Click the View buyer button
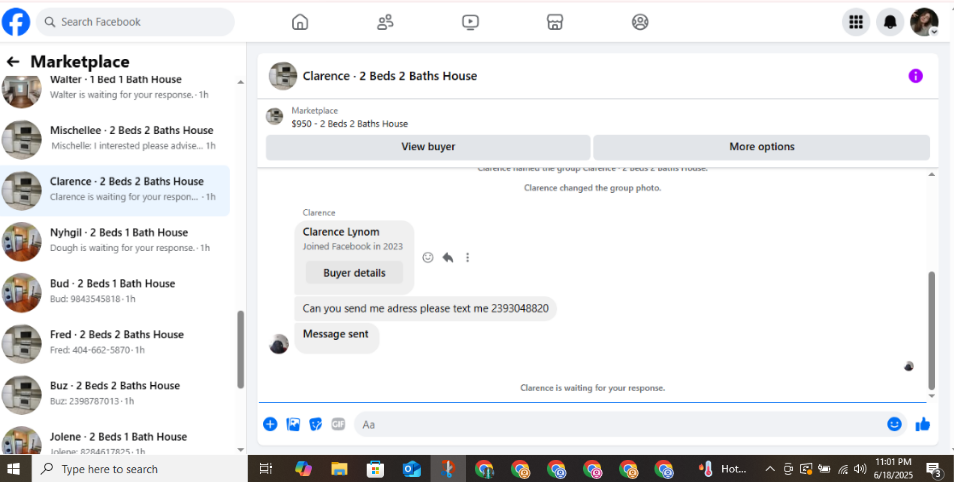954x482 pixels. (x=428, y=147)
